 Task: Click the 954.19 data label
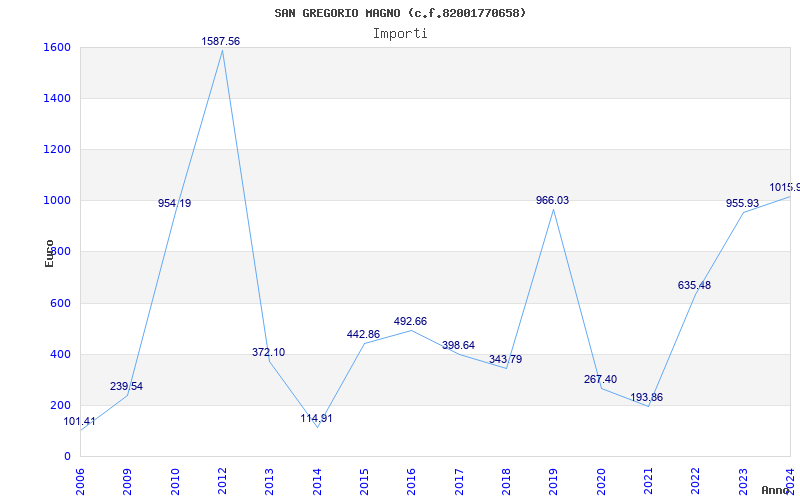coord(174,203)
